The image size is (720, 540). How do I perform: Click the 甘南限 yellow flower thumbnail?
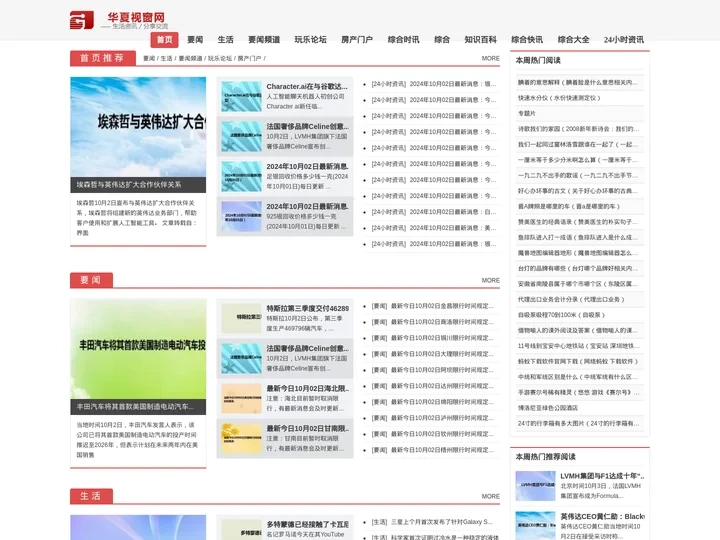click(x=241, y=439)
